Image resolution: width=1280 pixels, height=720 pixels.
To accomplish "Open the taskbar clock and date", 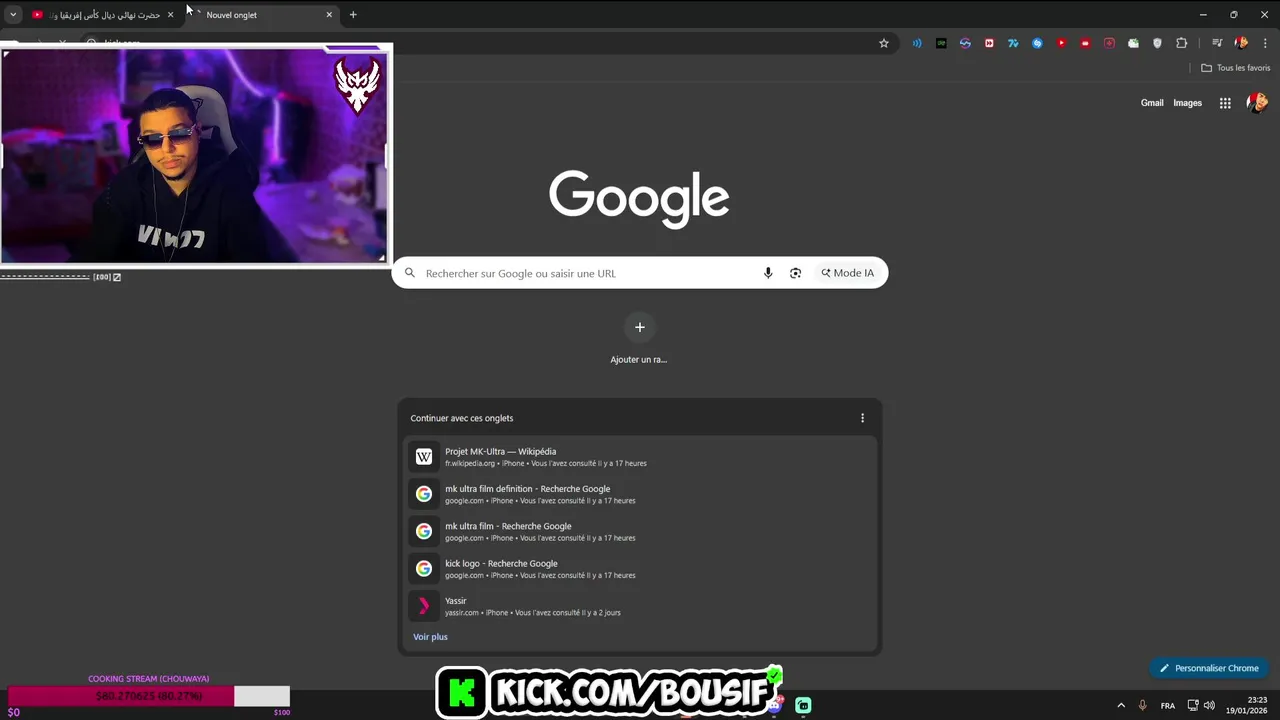I will point(1248,705).
